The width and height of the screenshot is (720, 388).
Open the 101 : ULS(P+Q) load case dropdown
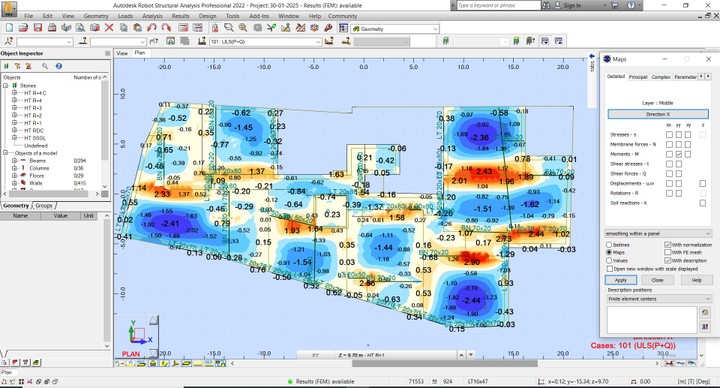pos(265,42)
